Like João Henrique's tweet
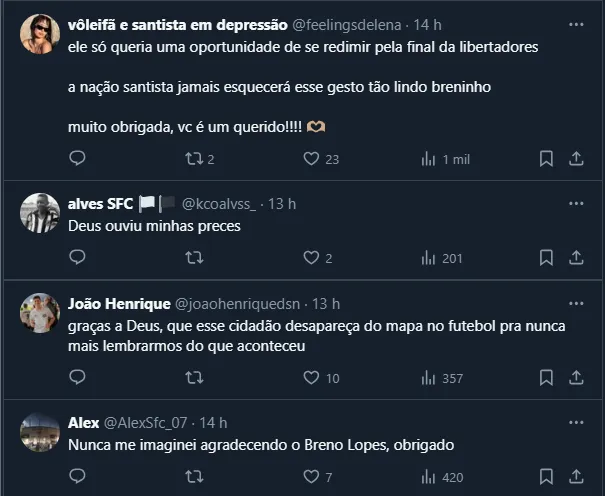 tap(311, 378)
